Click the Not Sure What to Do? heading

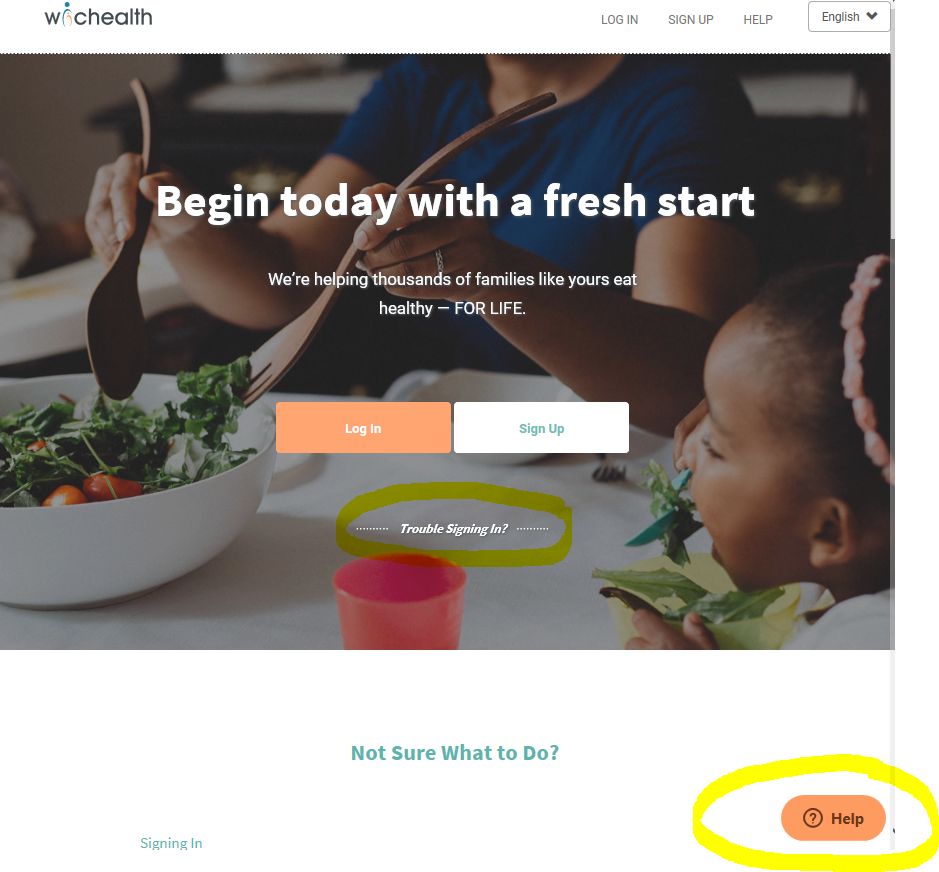(x=455, y=753)
